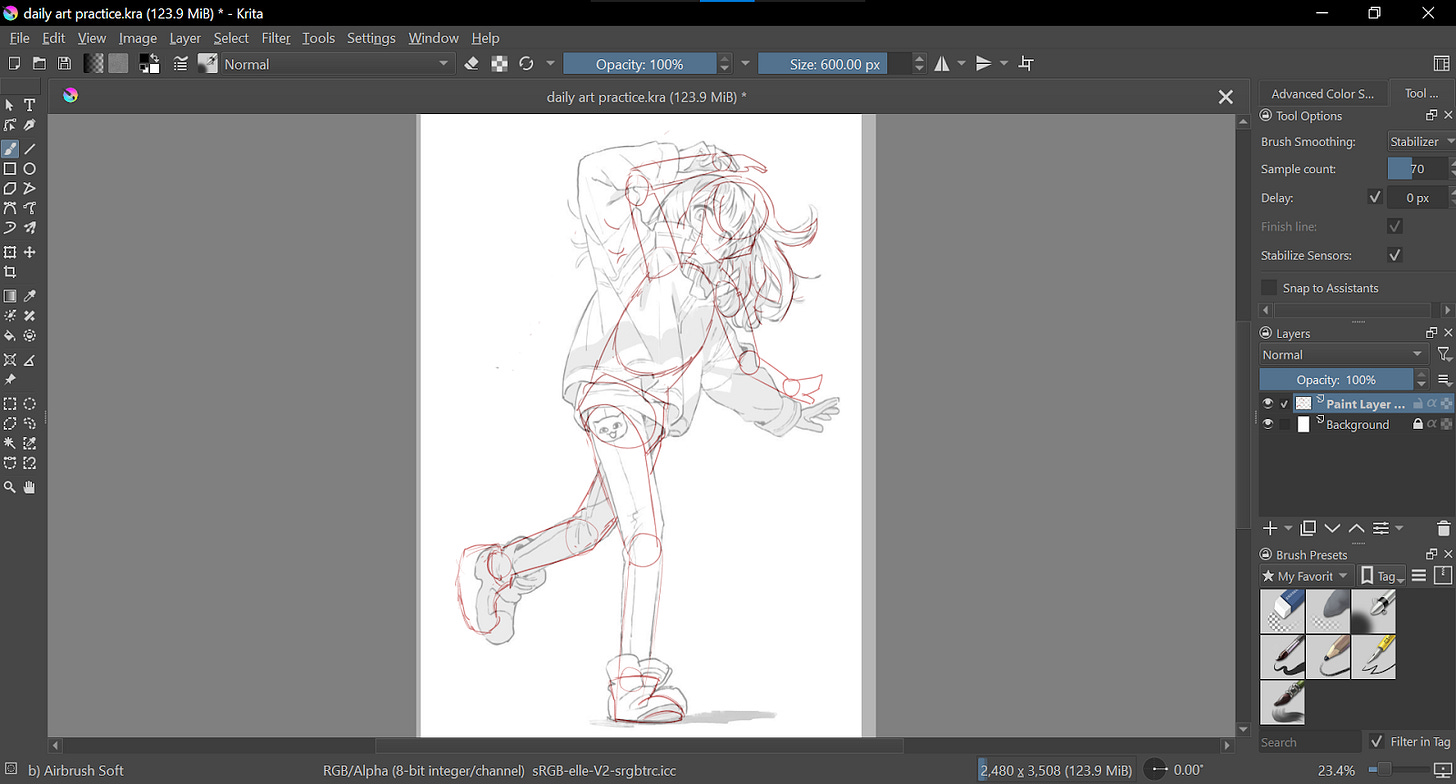
Task: Select the Freehand Brush tool
Action: 10,149
